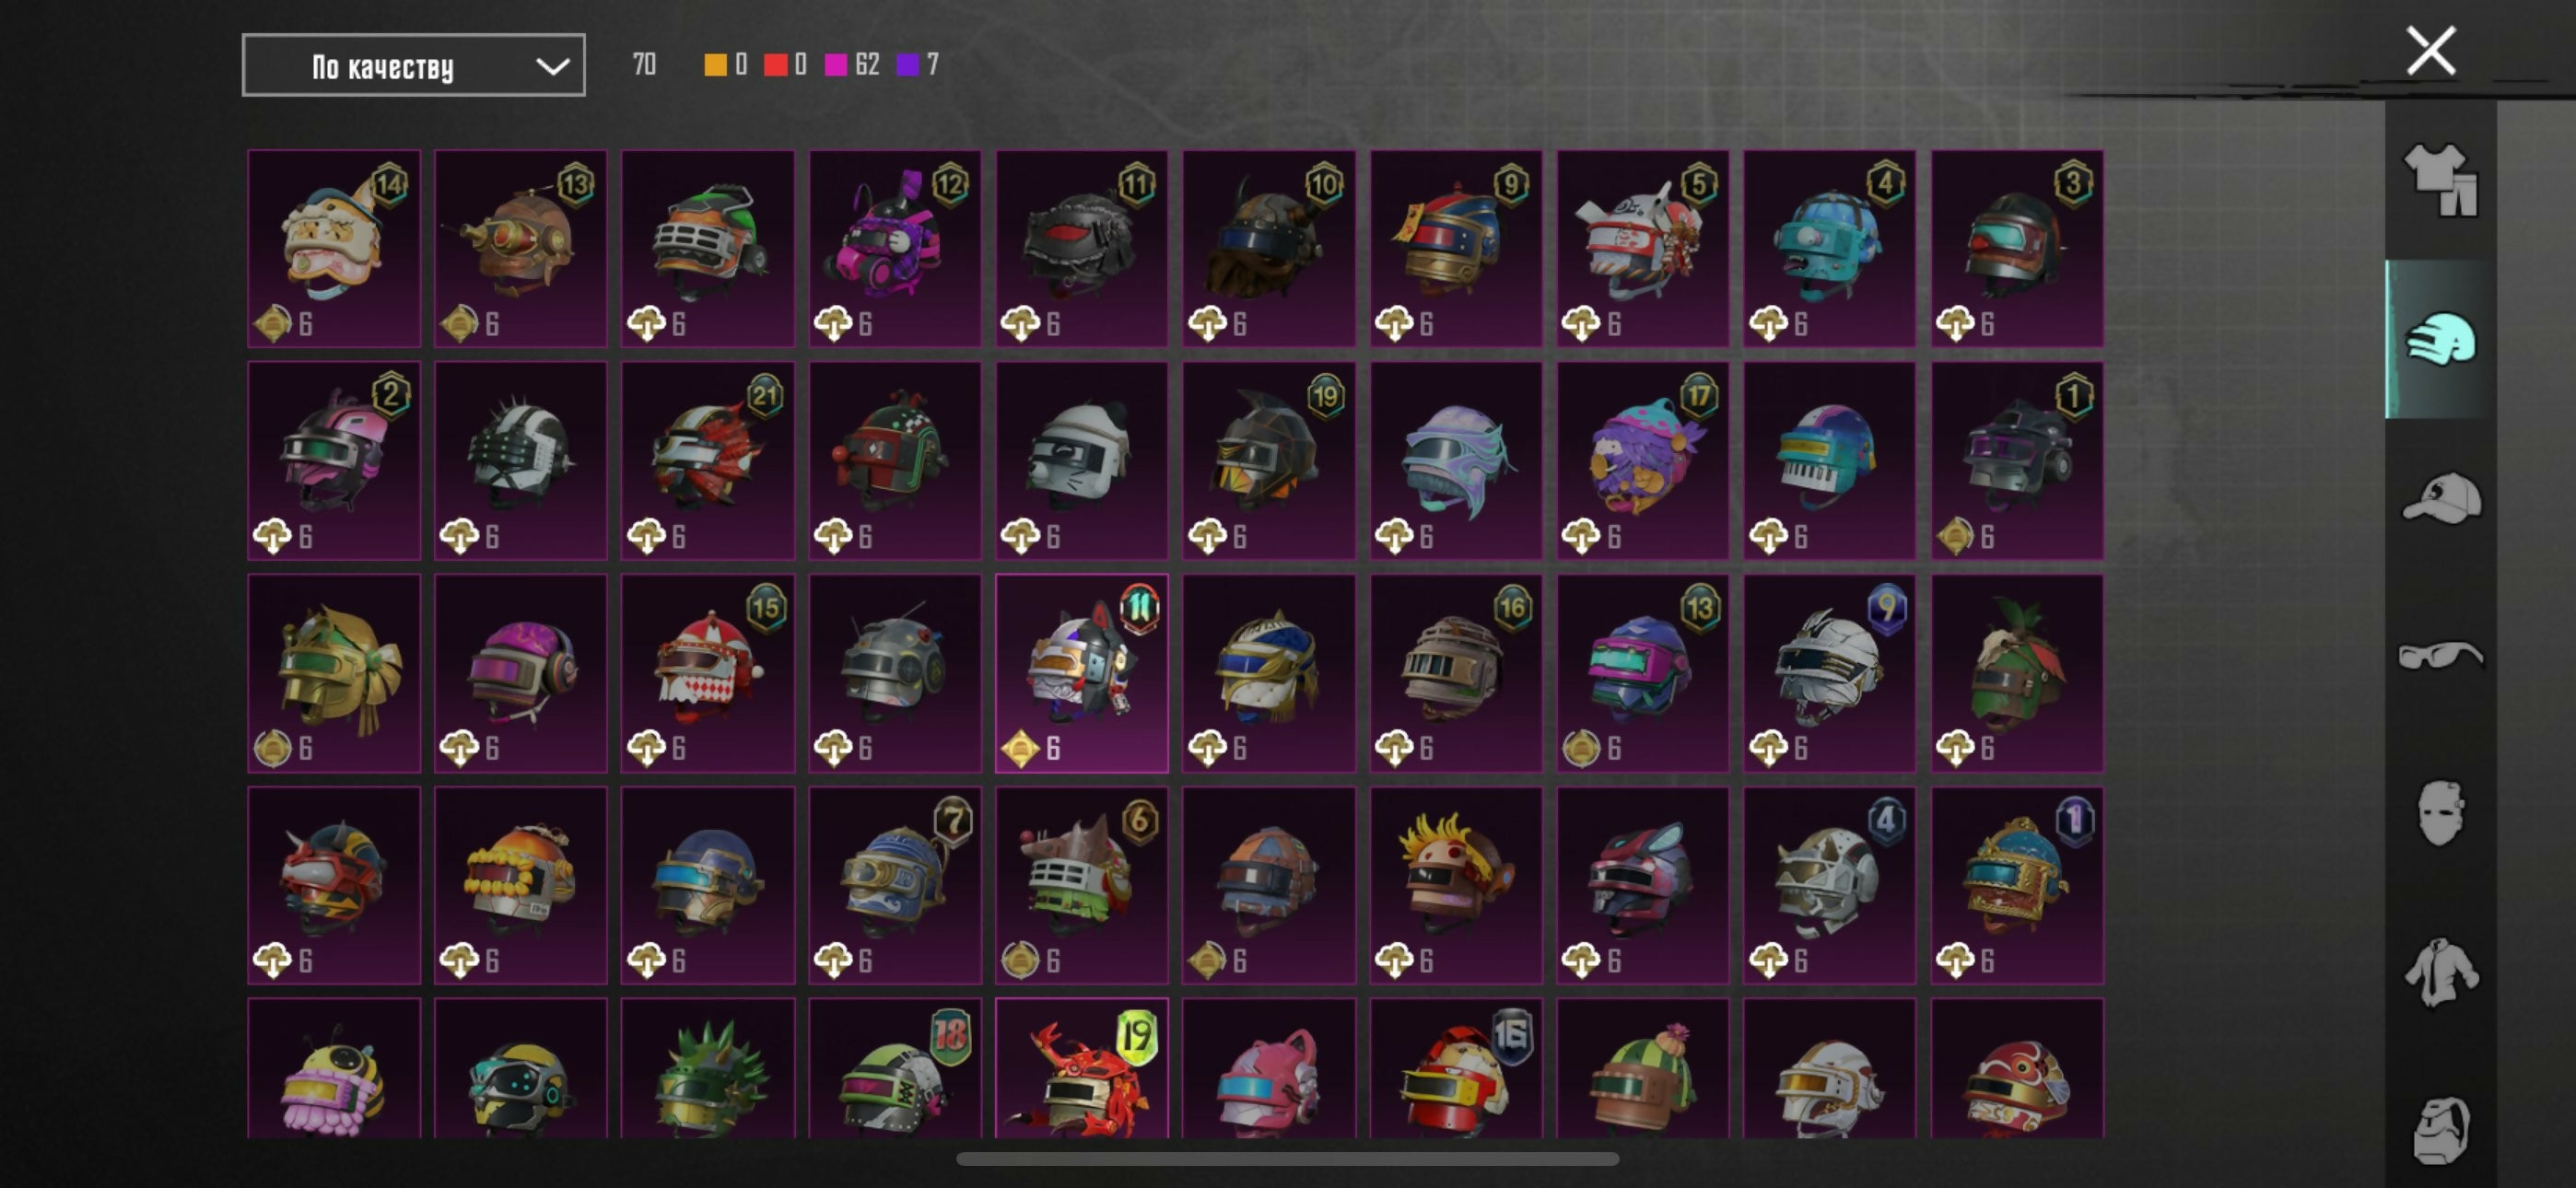Open the backpack category icon

(2440, 1130)
